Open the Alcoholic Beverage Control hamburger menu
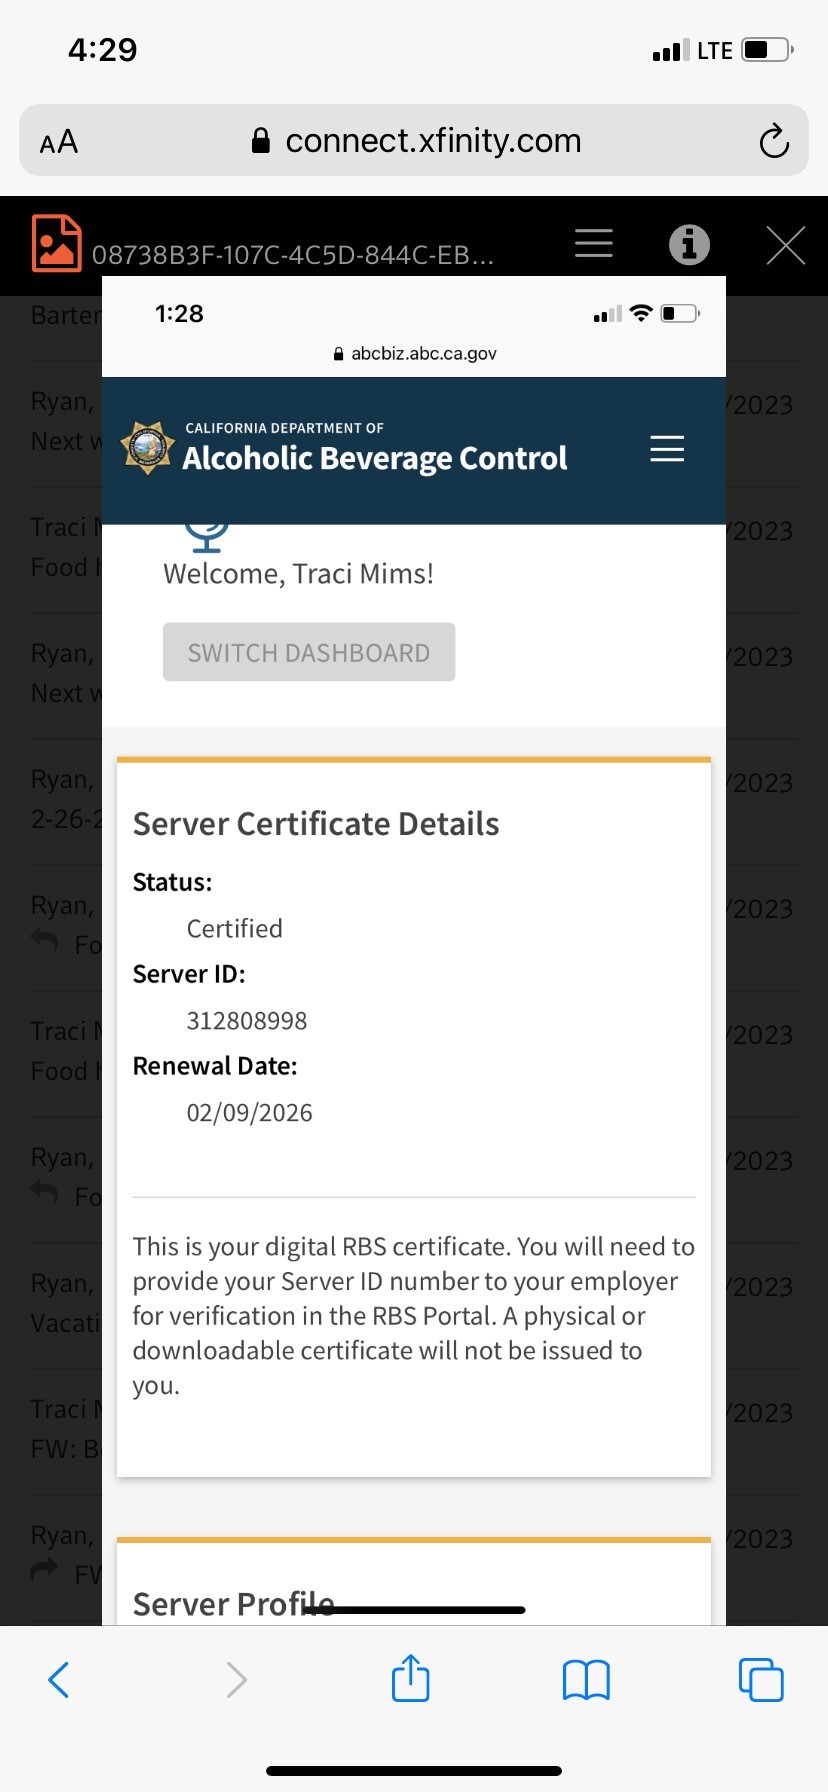 click(667, 449)
